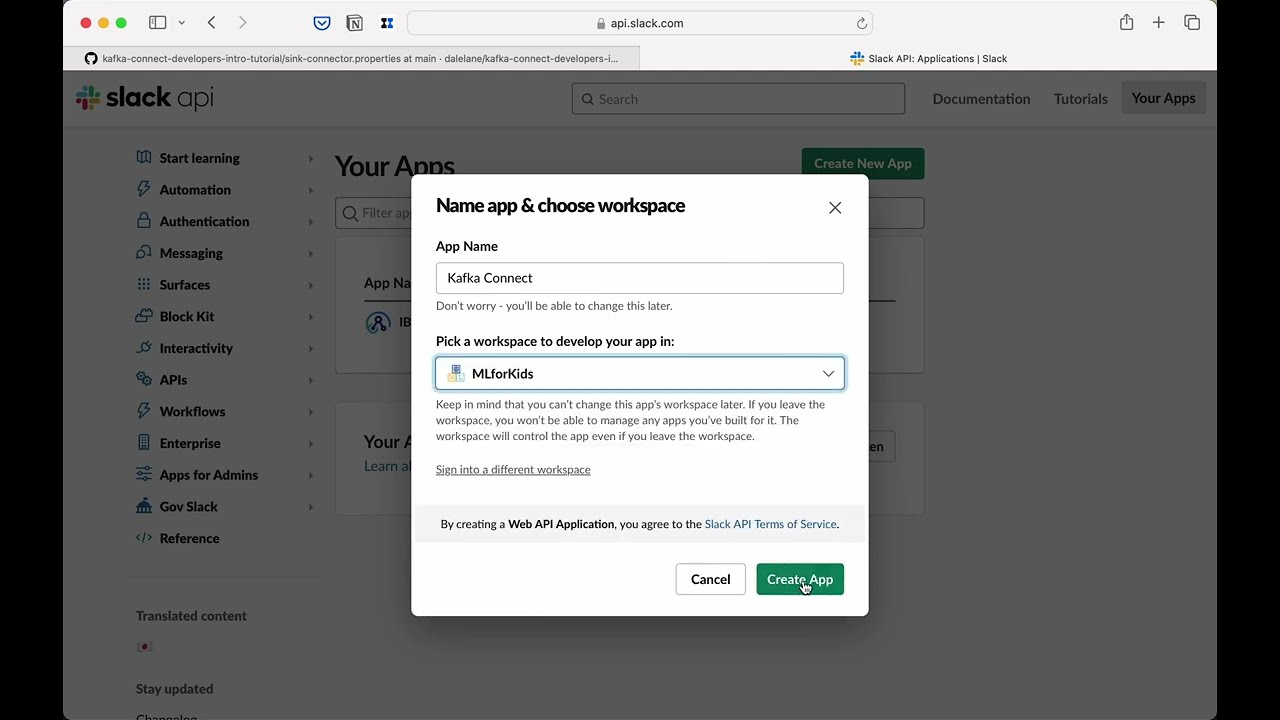Viewport: 1280px width, 720px height.
Task: Open a new tab with plus icon
Action: tap(1158, 22)
